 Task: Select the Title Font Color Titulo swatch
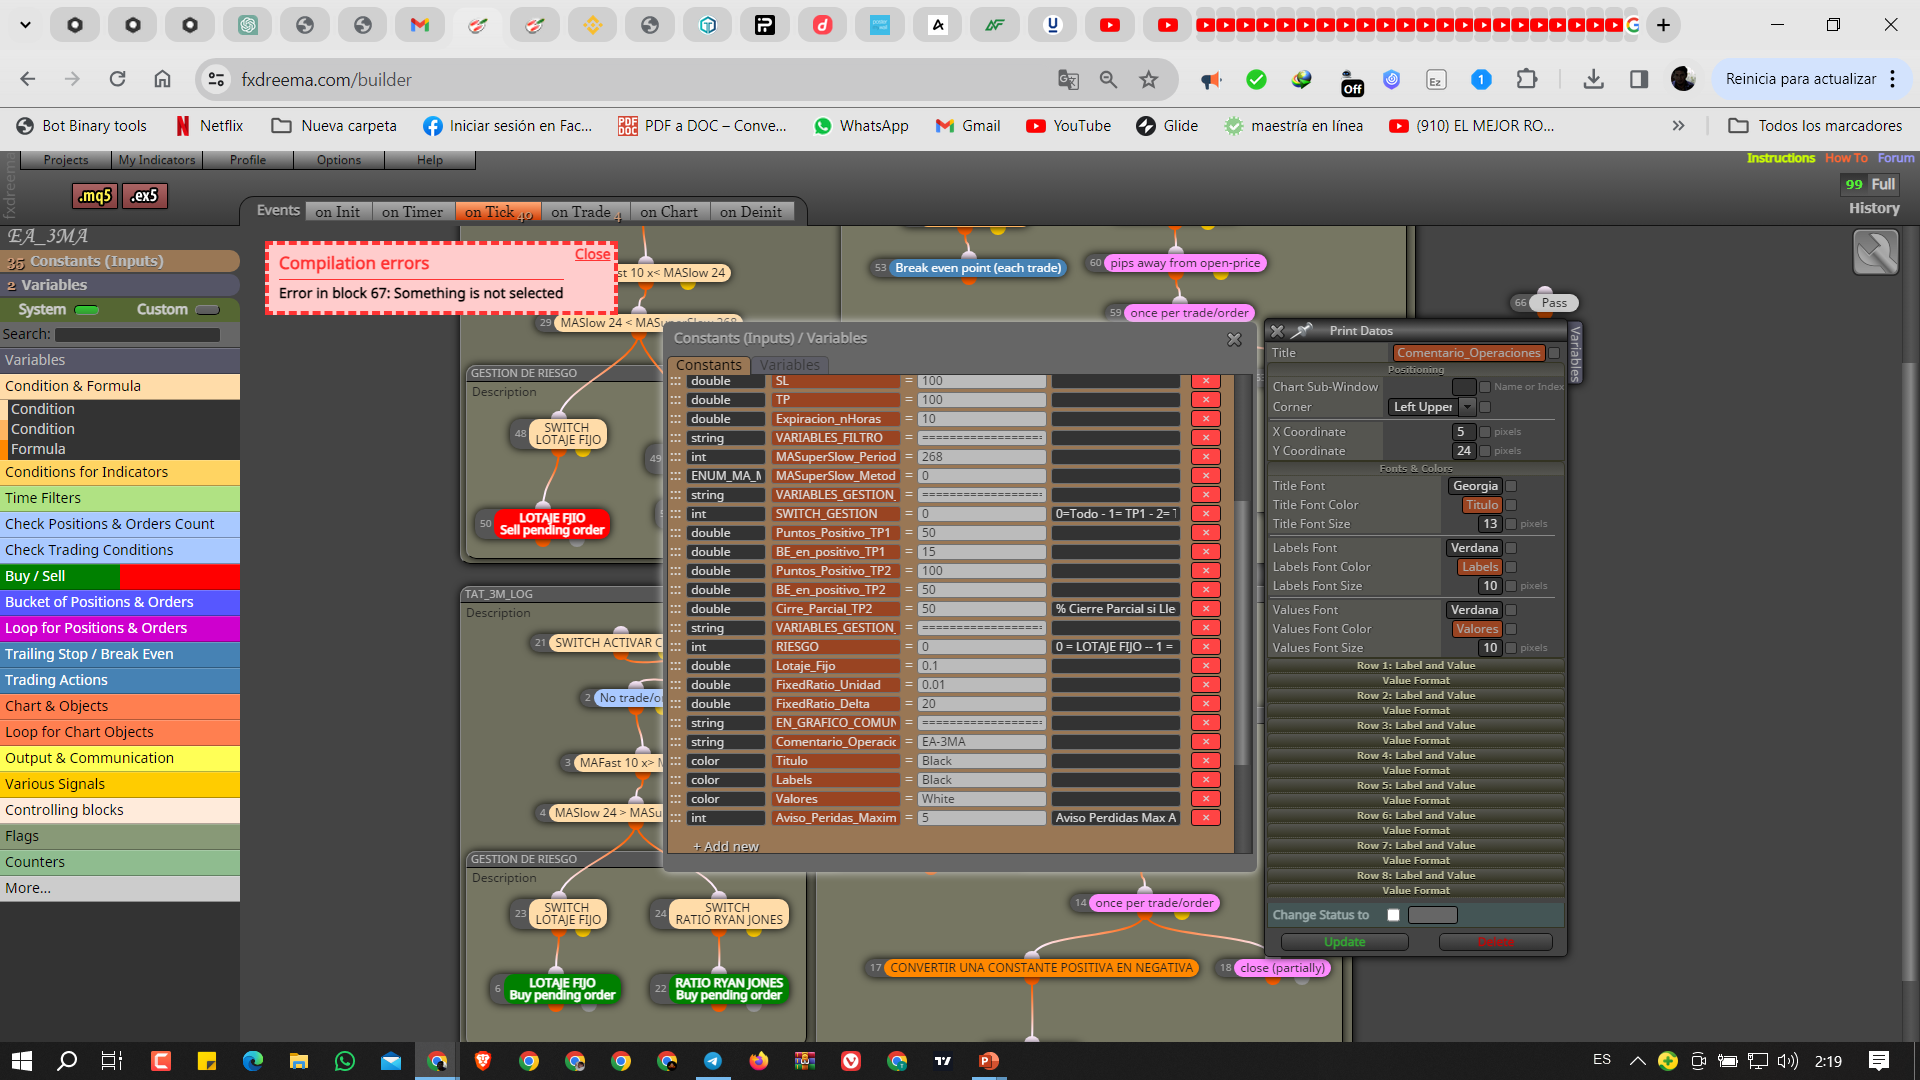pos(1482,505)
